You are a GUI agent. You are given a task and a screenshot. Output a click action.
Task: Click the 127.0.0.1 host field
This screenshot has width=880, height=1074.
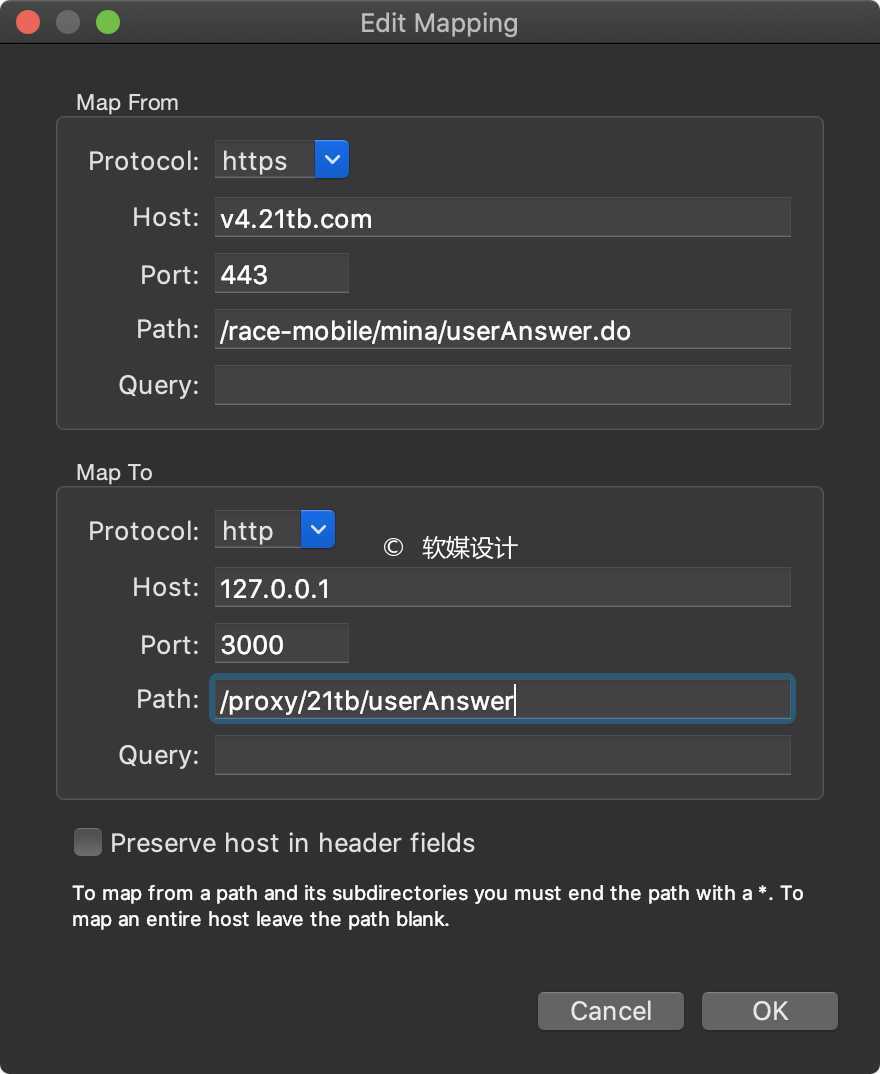[502, 588]
